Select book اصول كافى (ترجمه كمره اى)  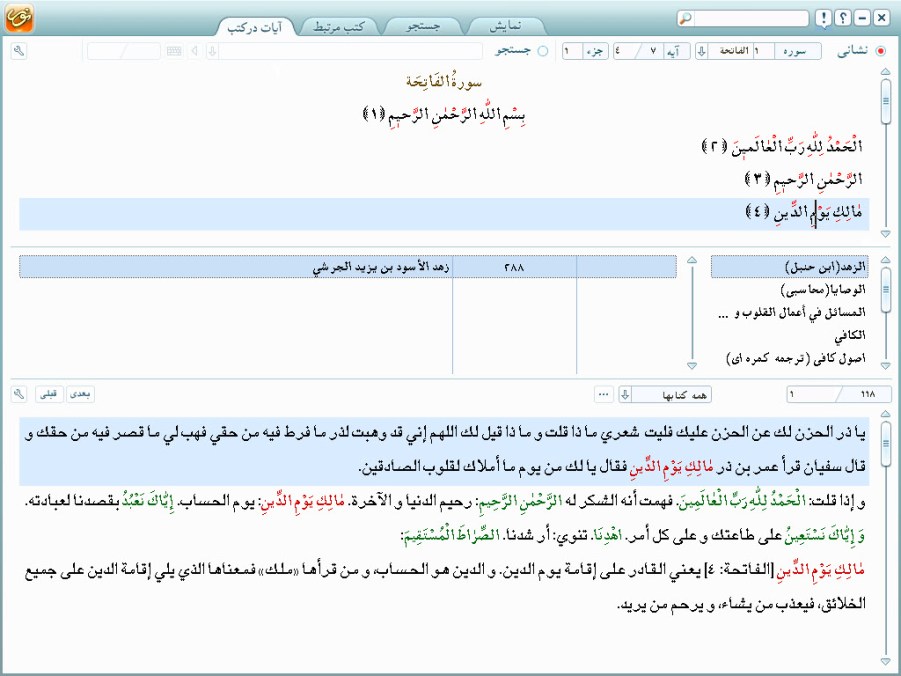click(789, 359)
